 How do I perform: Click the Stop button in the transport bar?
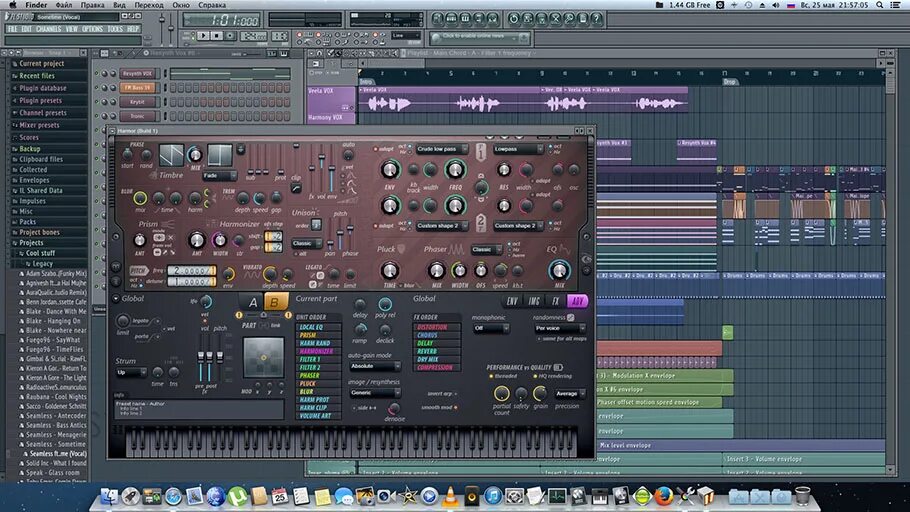pos(216,36)
